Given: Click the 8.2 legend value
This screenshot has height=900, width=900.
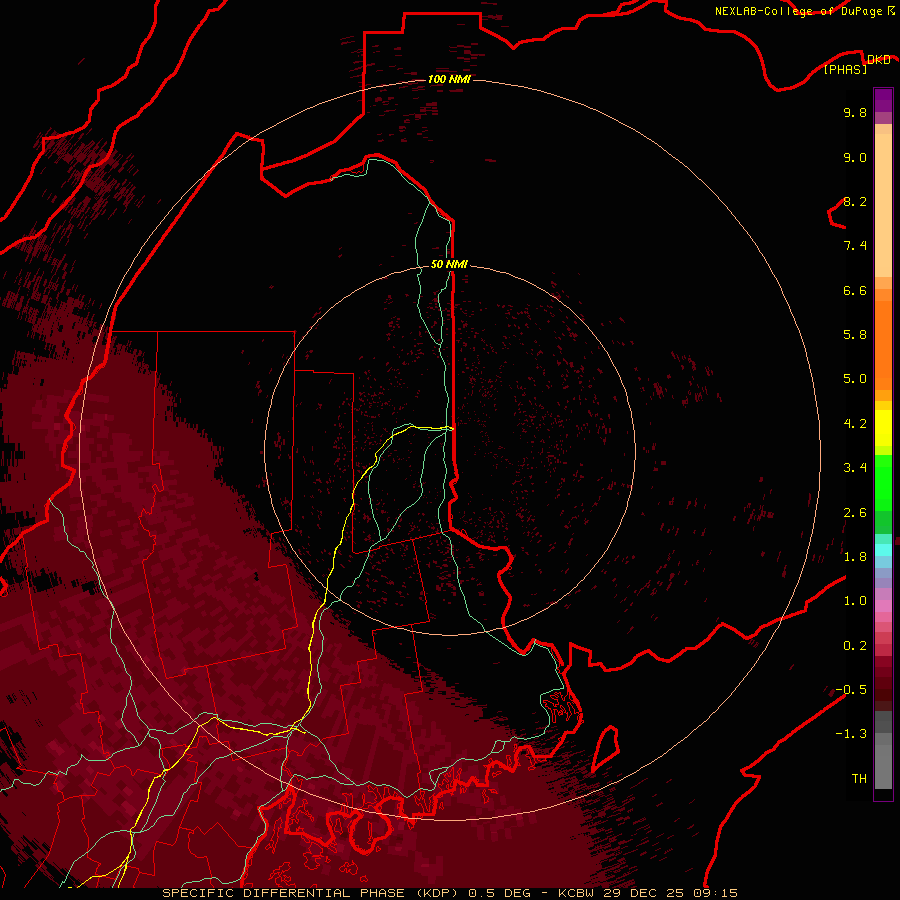Looking at the screenshot, I should point(855,201).
